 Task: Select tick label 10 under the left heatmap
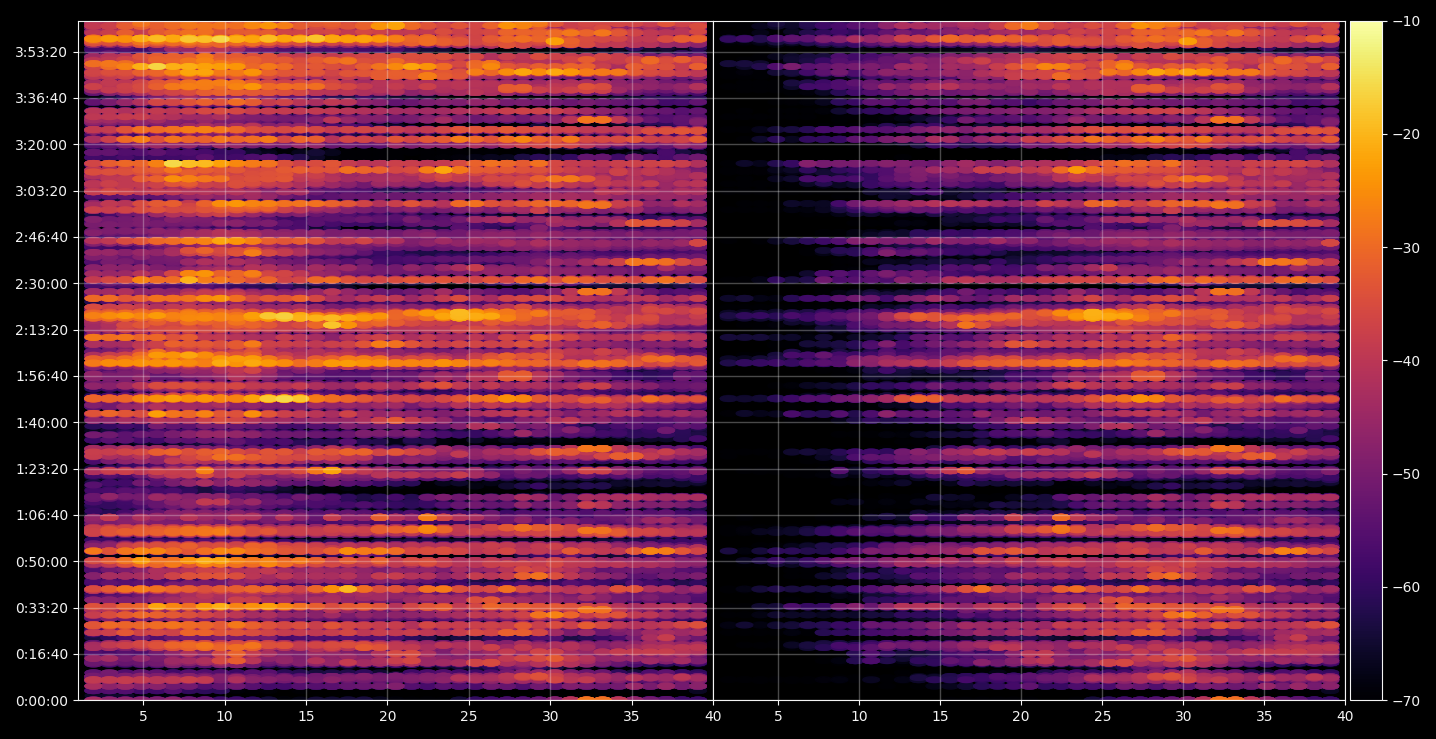224,716
